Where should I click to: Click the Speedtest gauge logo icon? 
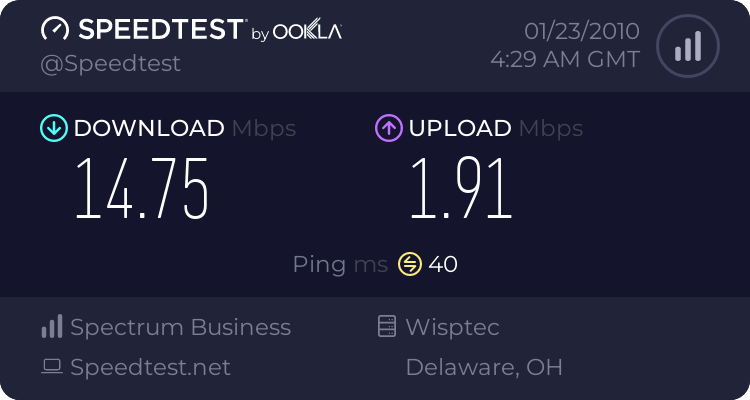(54, 30)
